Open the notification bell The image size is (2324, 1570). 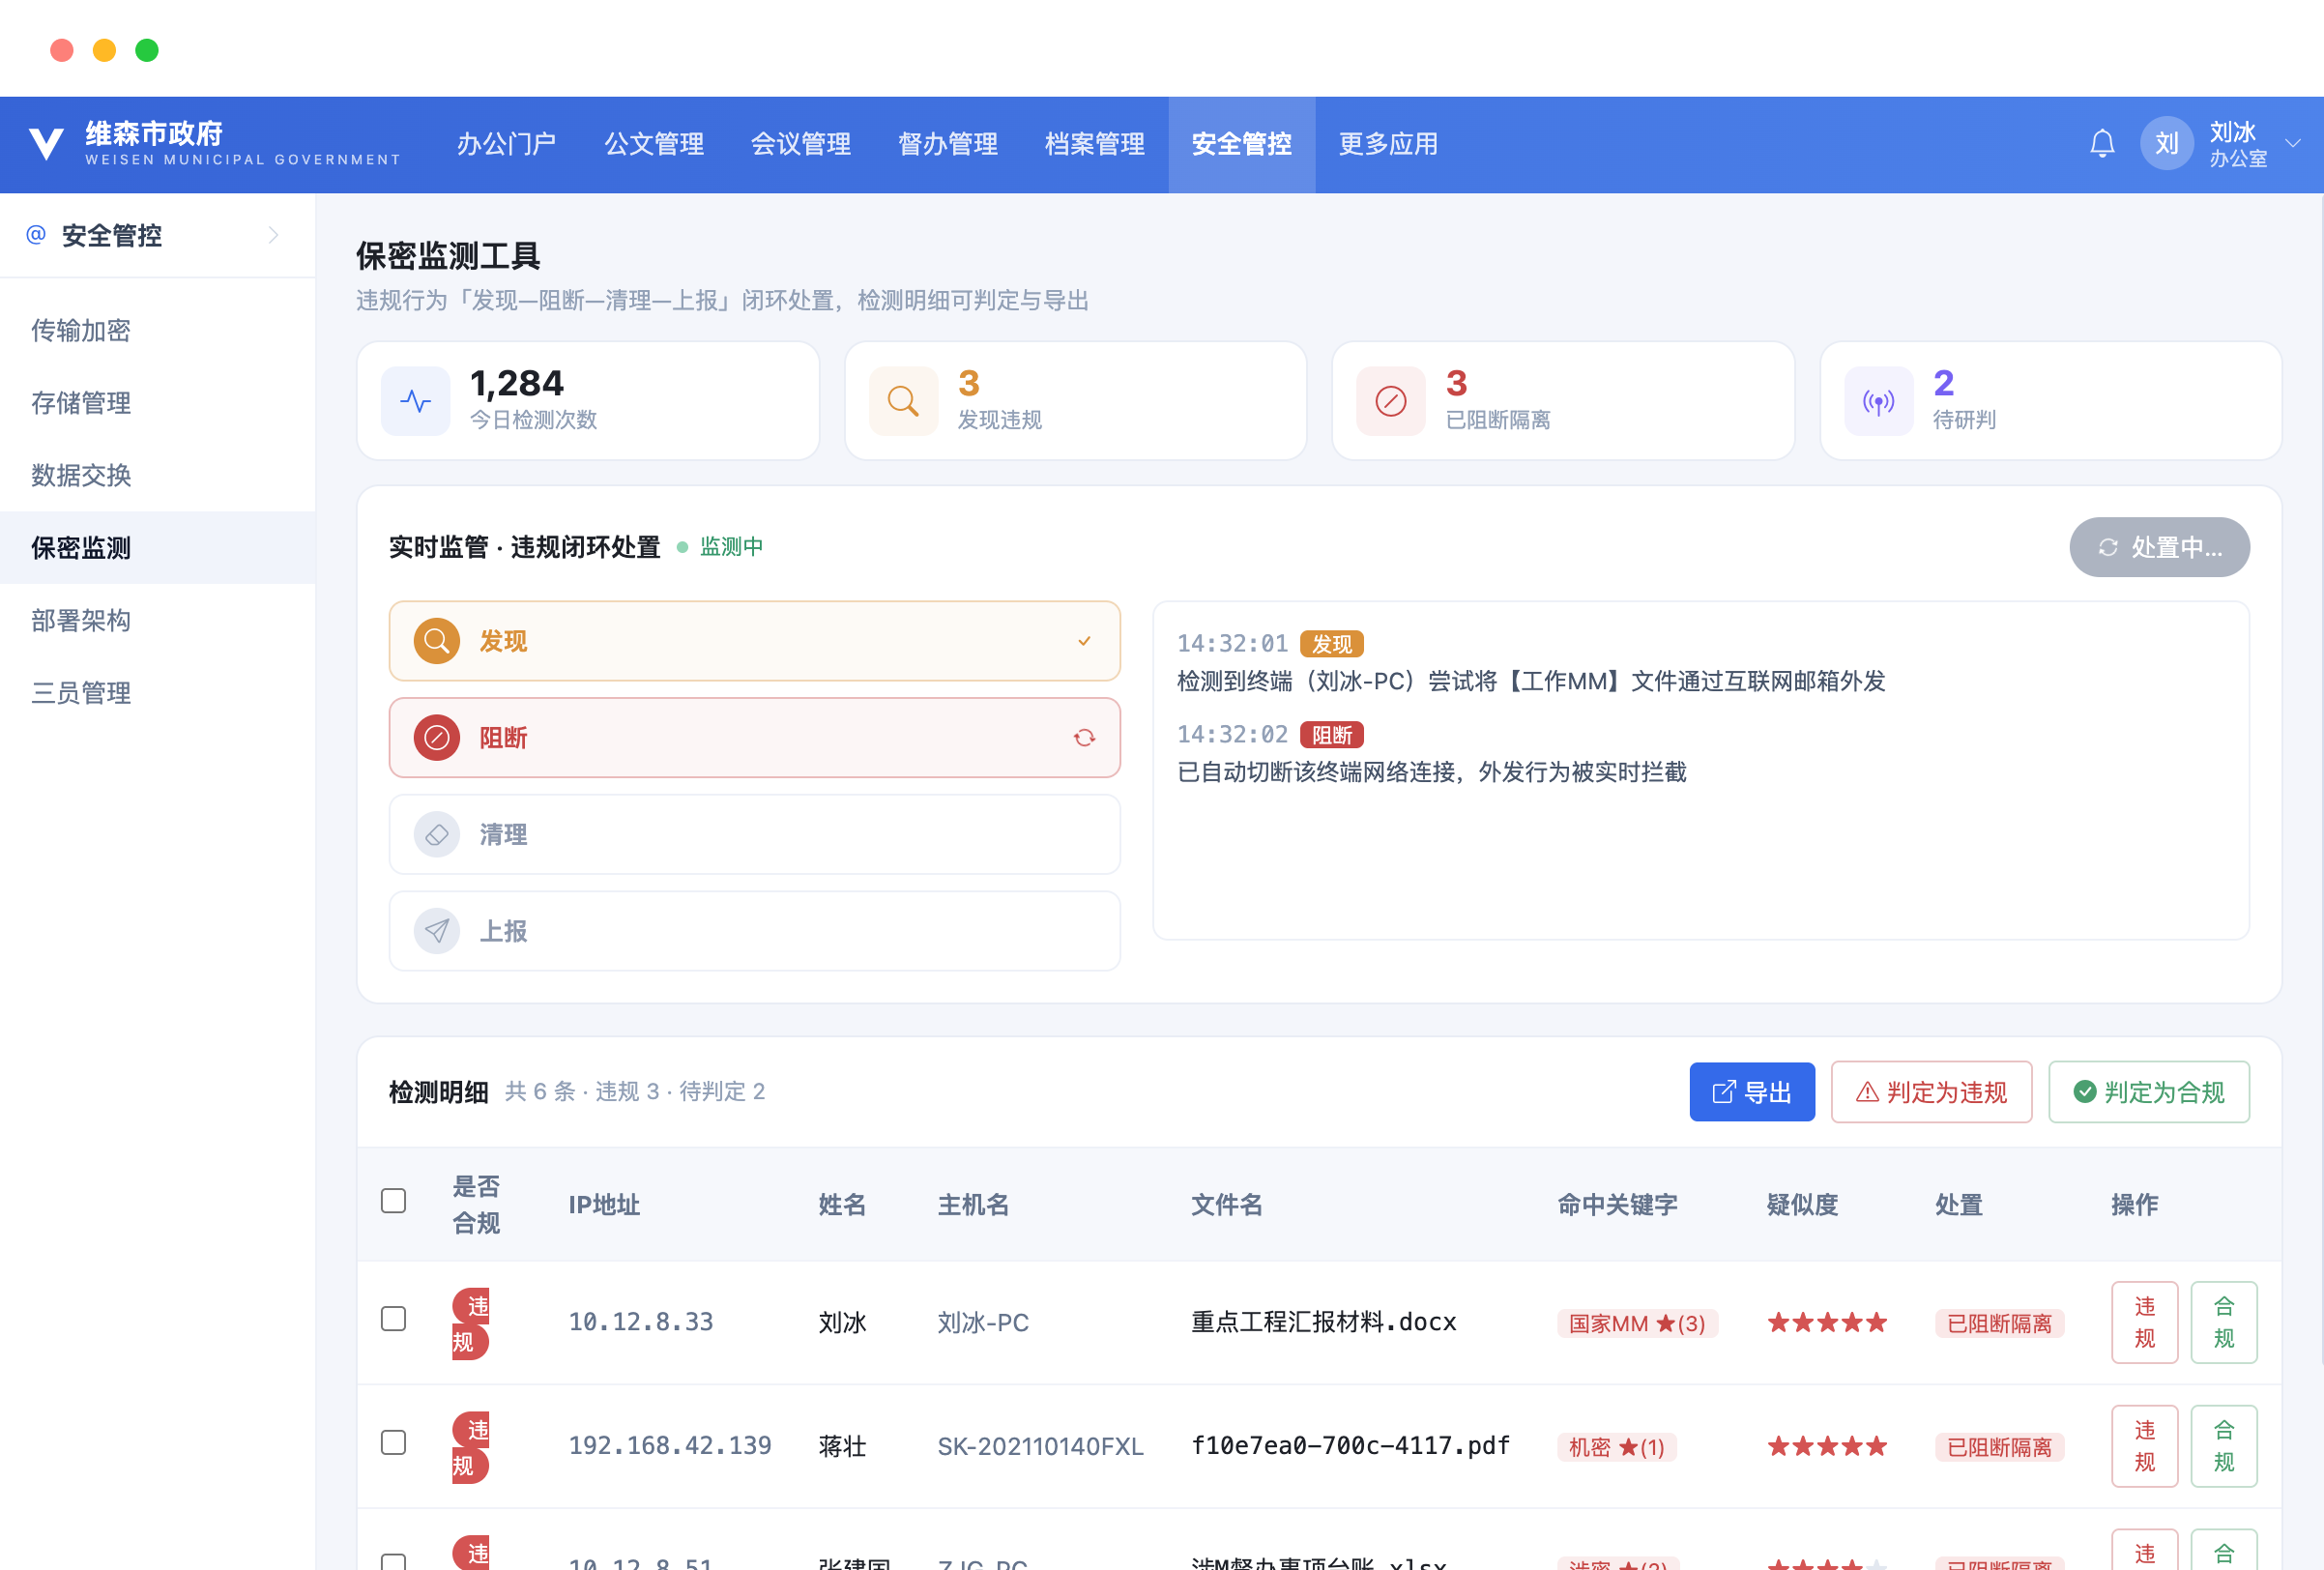coord(2102,144)
